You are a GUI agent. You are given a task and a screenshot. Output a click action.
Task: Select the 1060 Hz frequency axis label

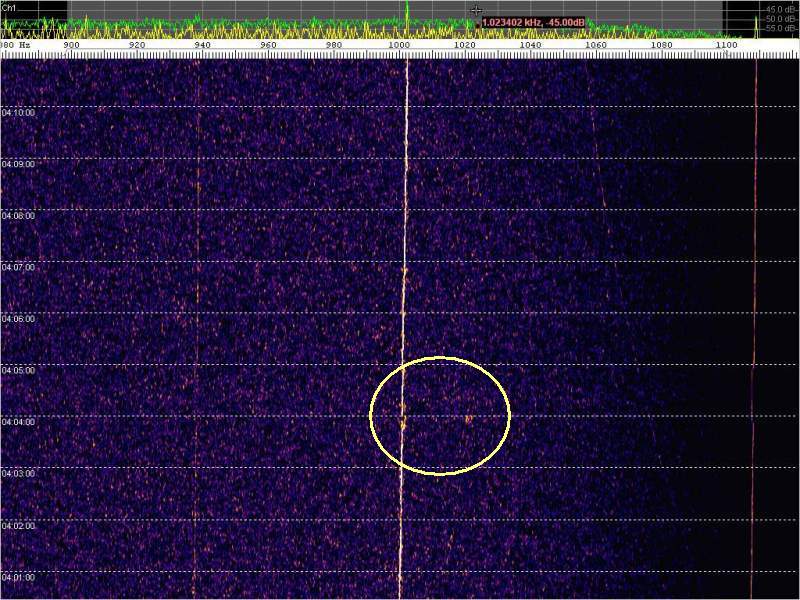[x=596, y=46]
